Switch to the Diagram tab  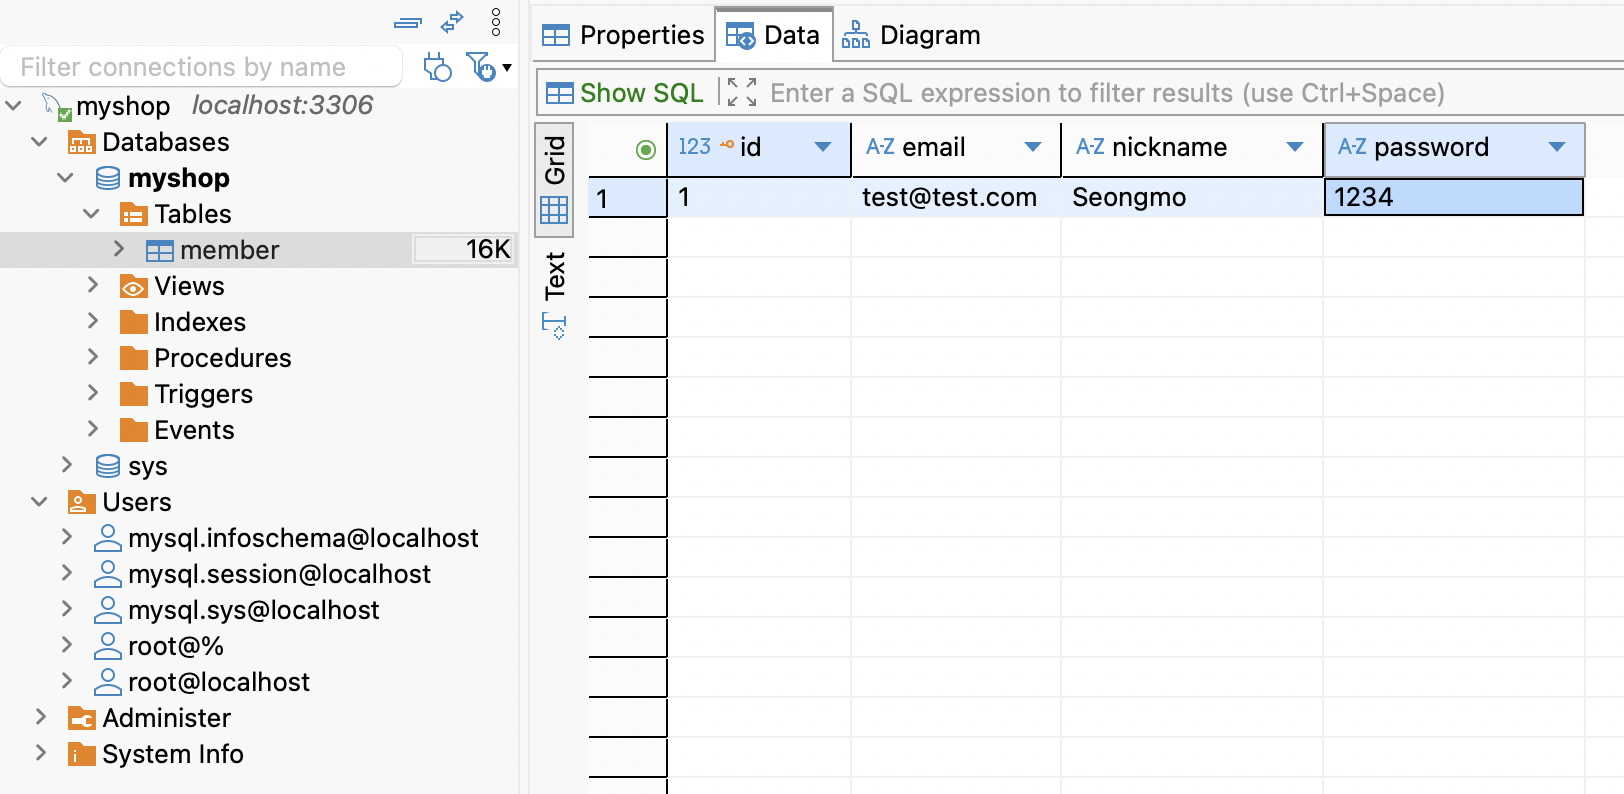click(x=911, y=36)
